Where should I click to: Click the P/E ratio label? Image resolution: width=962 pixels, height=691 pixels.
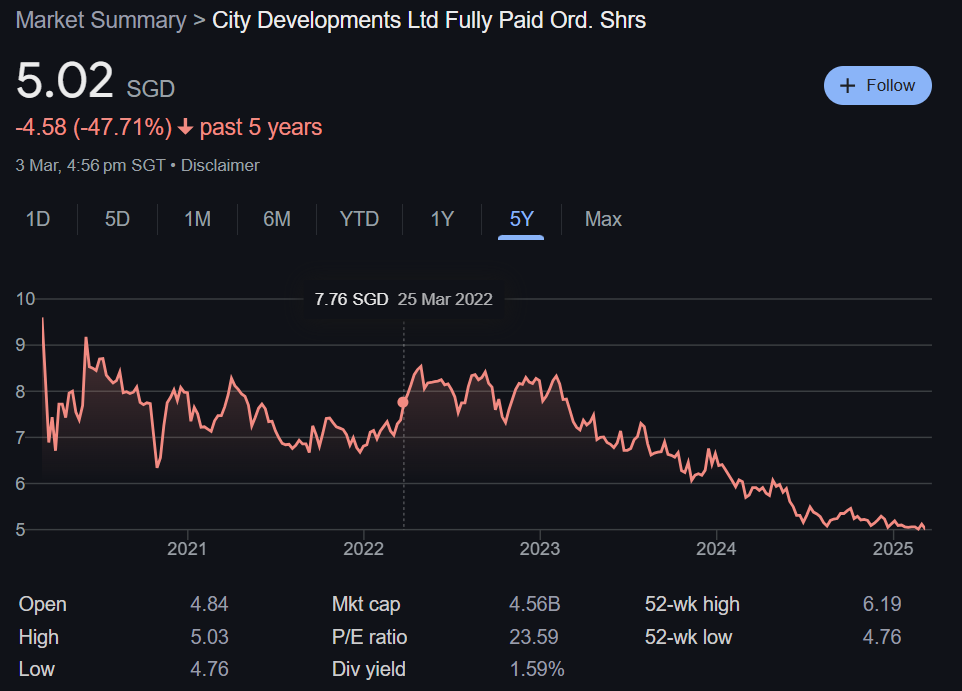369,637
